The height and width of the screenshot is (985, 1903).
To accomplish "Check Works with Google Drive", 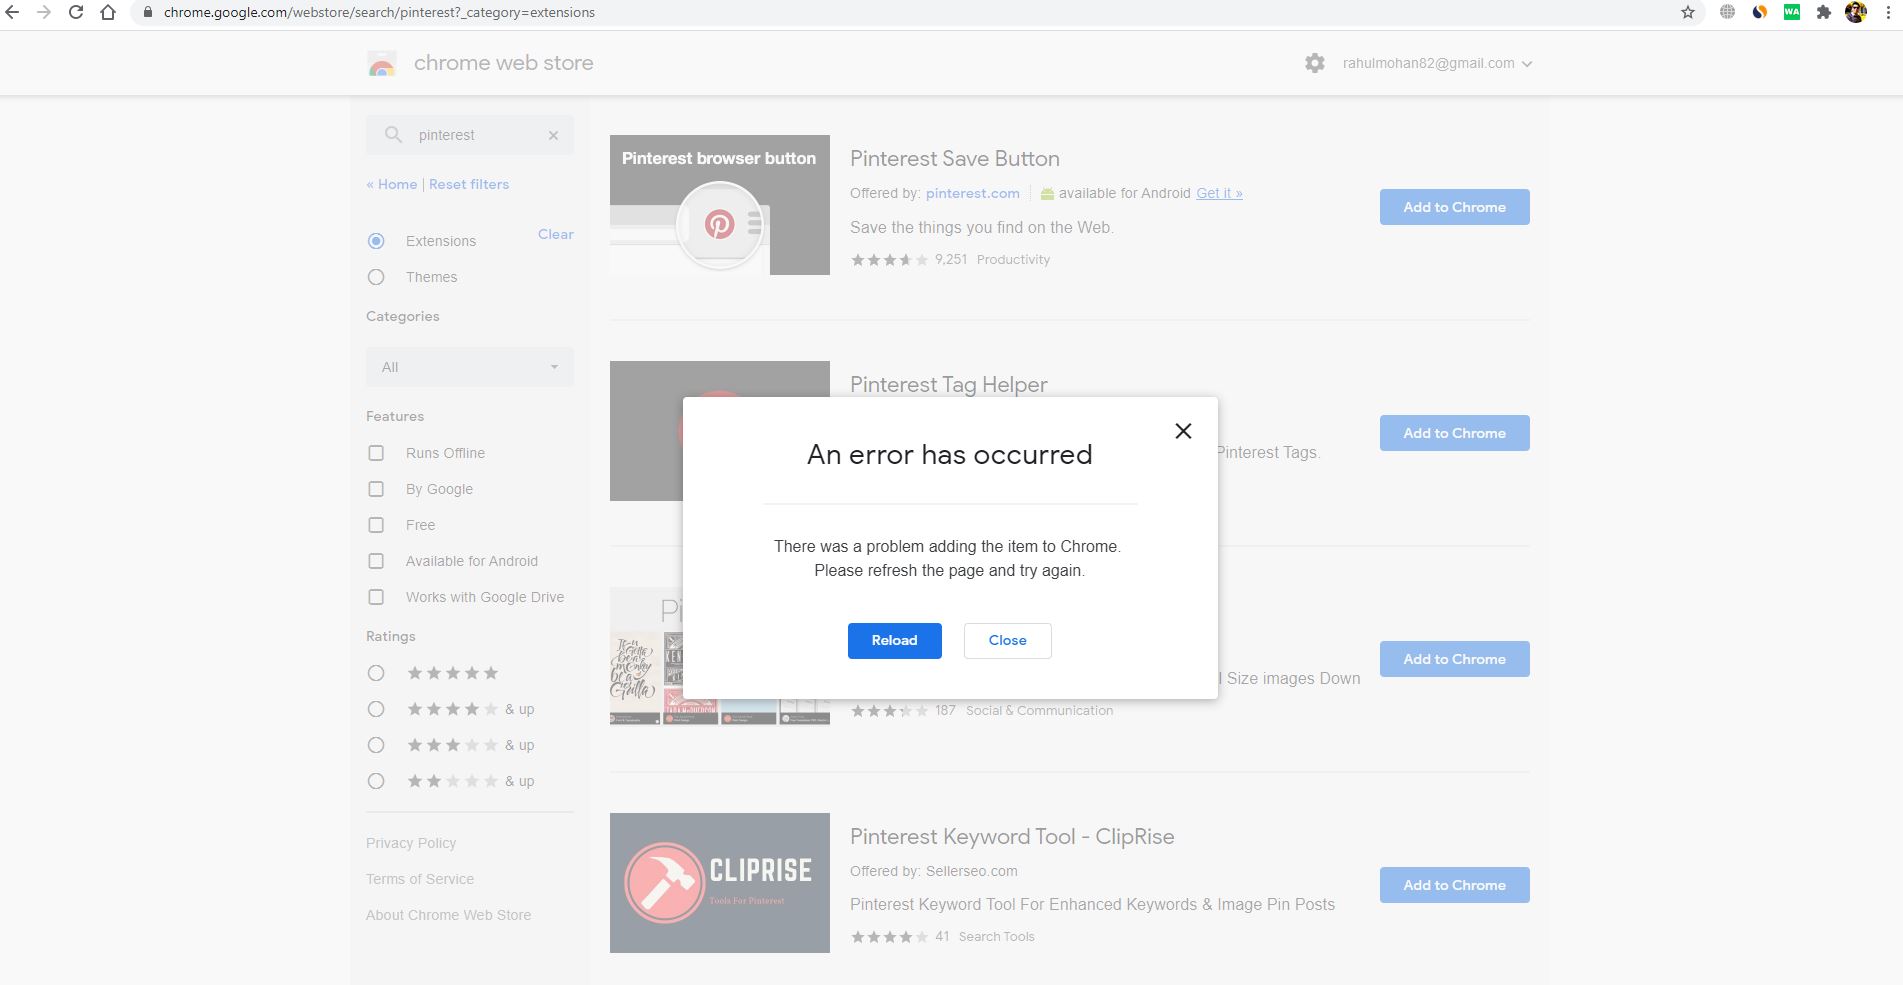I will (376, 597).
